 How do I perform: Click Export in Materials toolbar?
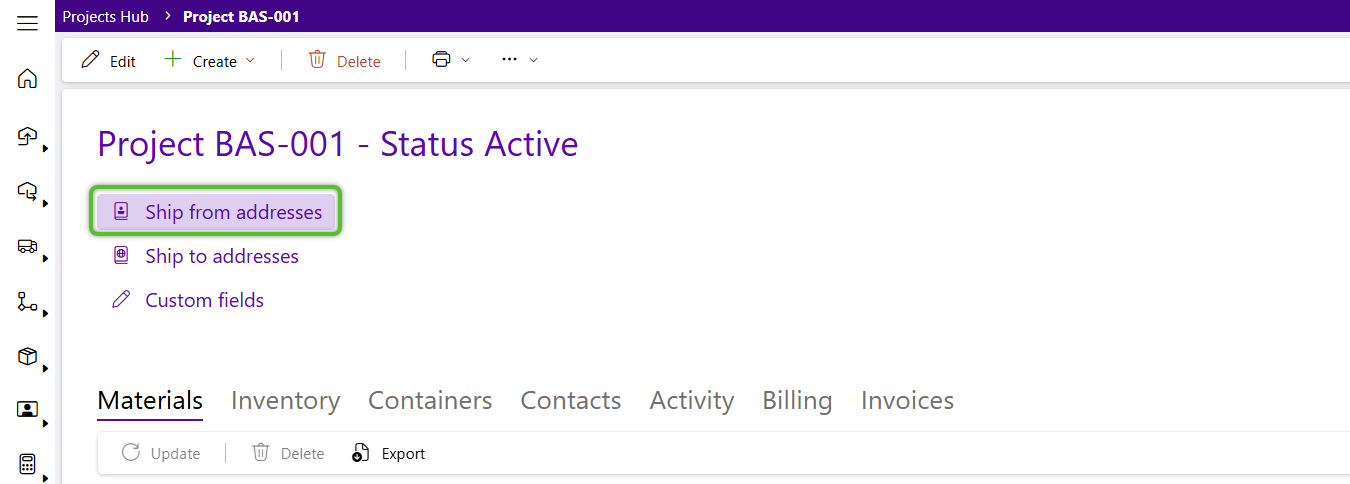[389, 453]
